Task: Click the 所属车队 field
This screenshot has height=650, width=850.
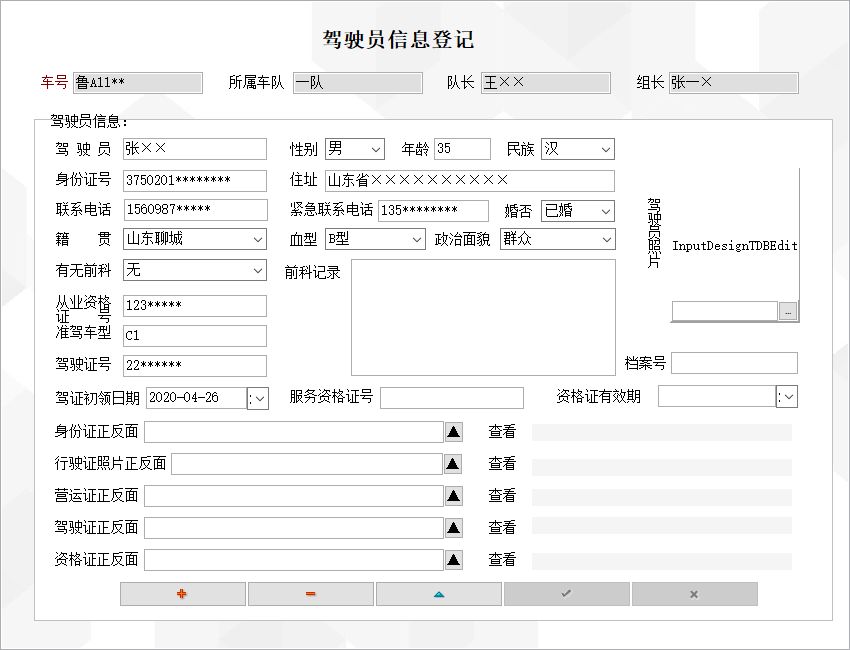Action: point(358,83)
